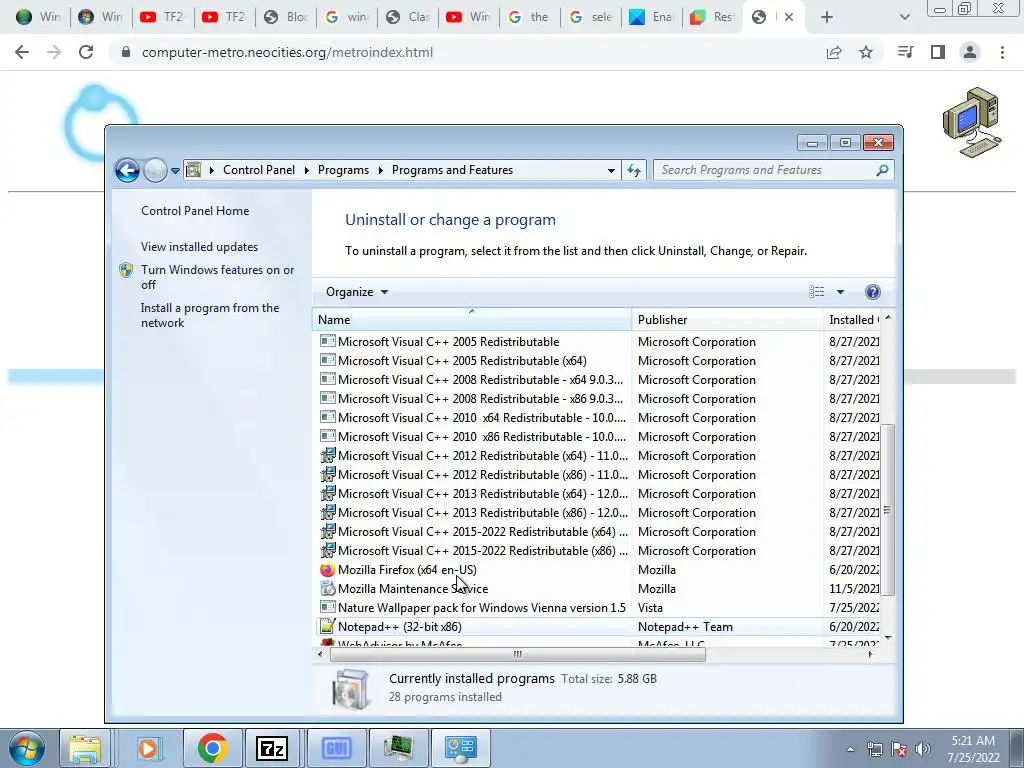Click the vertical scrollbar thumb of program list
Viewport: 1024px width, 768px height.
click(x=887, y=510)
